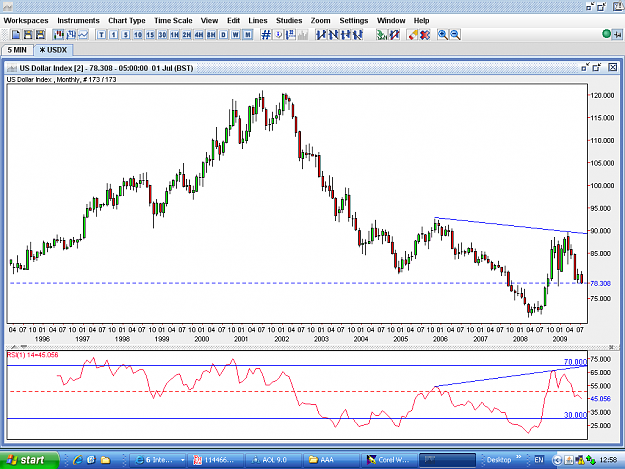
Task: Click the second line drawing tool icon
Action: click(333, 35)
